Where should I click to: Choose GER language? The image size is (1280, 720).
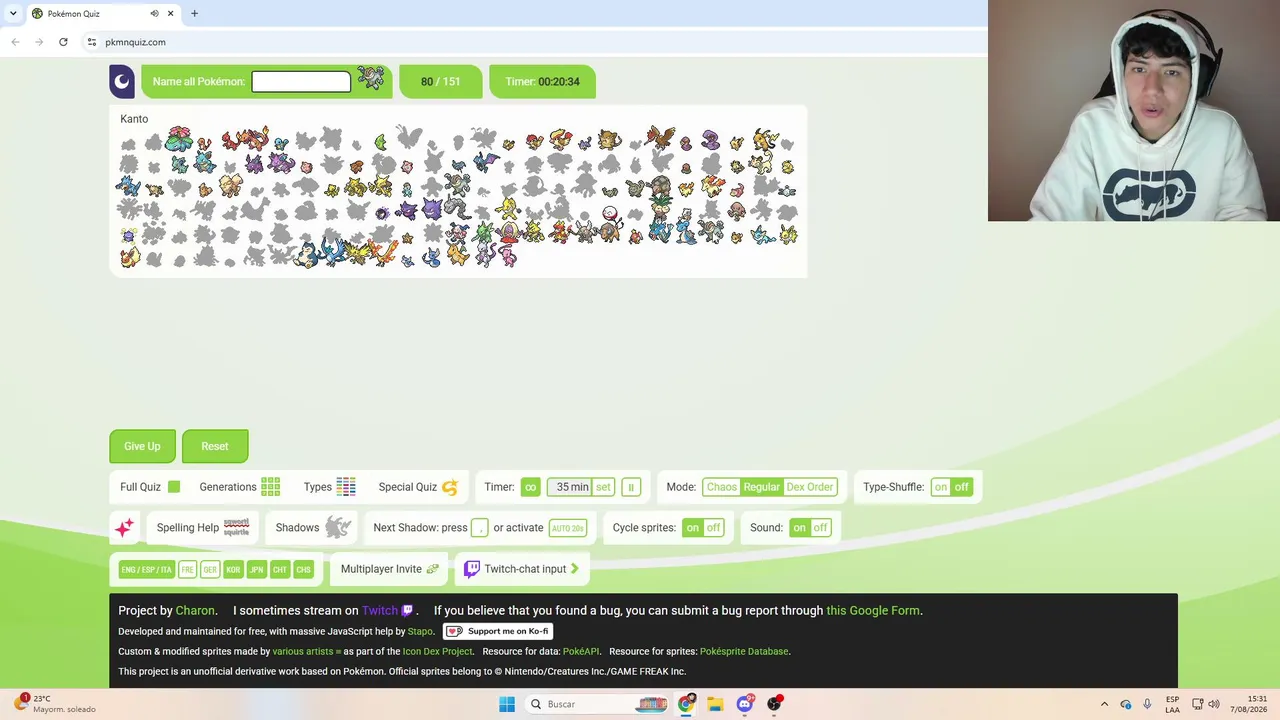pos(210,569)
